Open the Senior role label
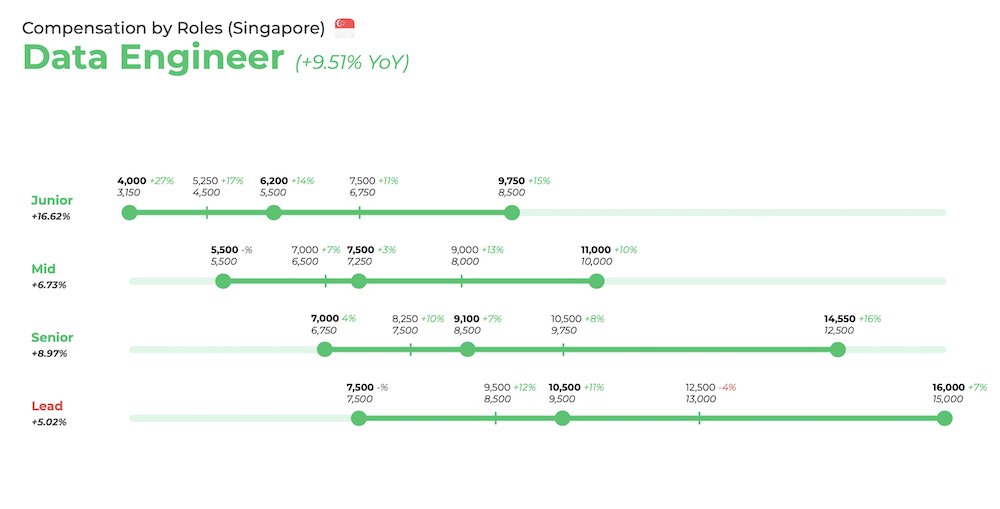This screenshot has height=509, width=1000. [x=52, y=337]
